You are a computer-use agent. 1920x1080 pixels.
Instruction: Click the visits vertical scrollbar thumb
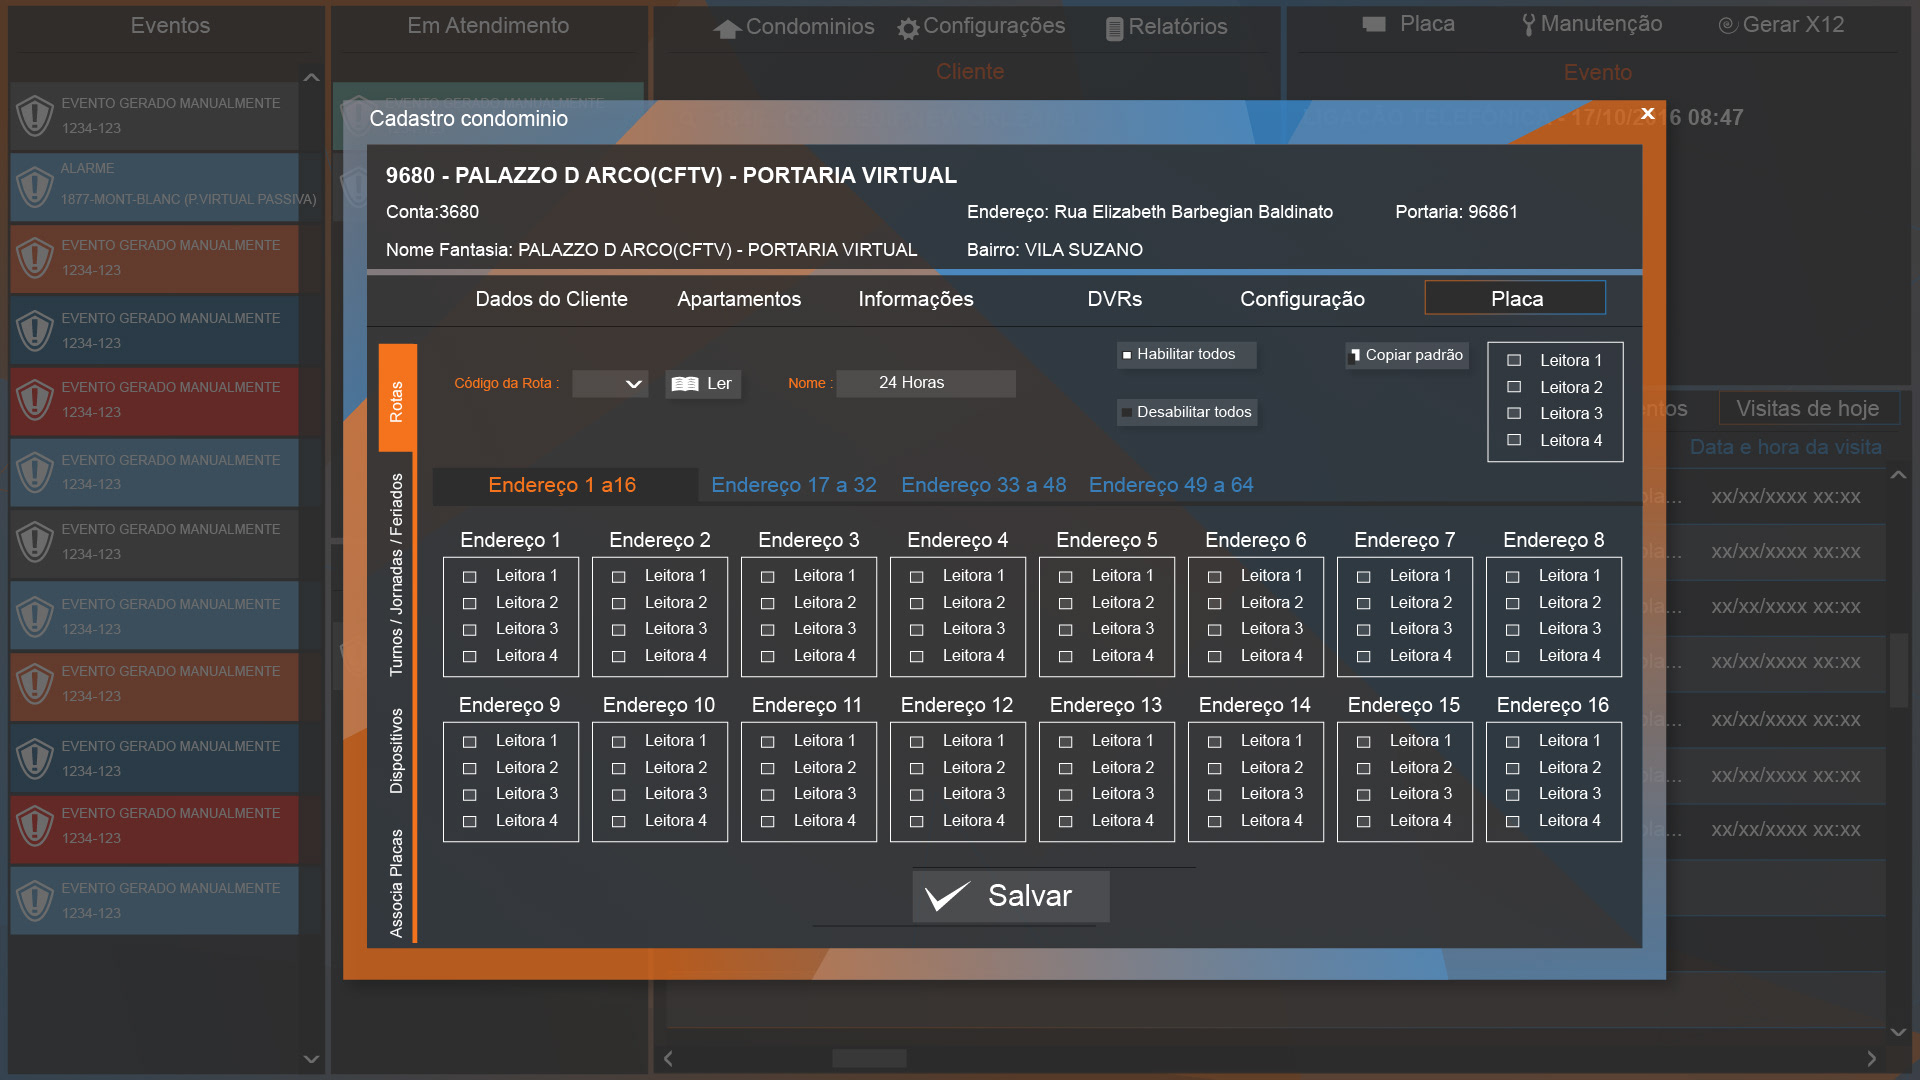(1898, 669)
